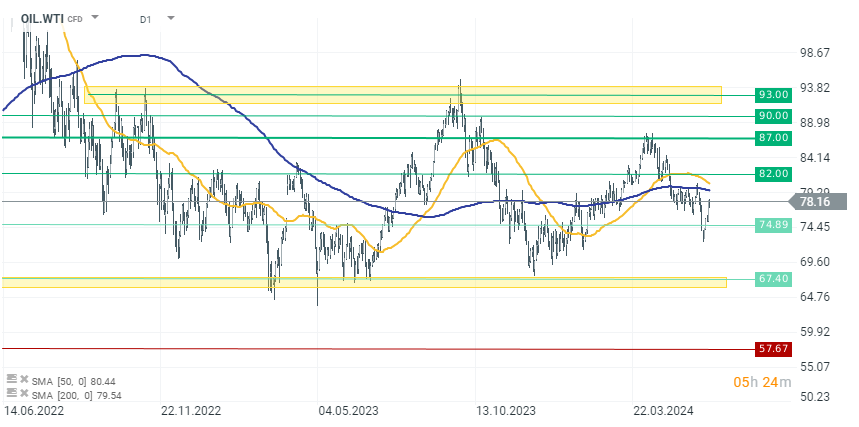Click the 05h 24m candle countdown timer
Viewport: 859px width, 427px height.
click(x=762, y=382)
